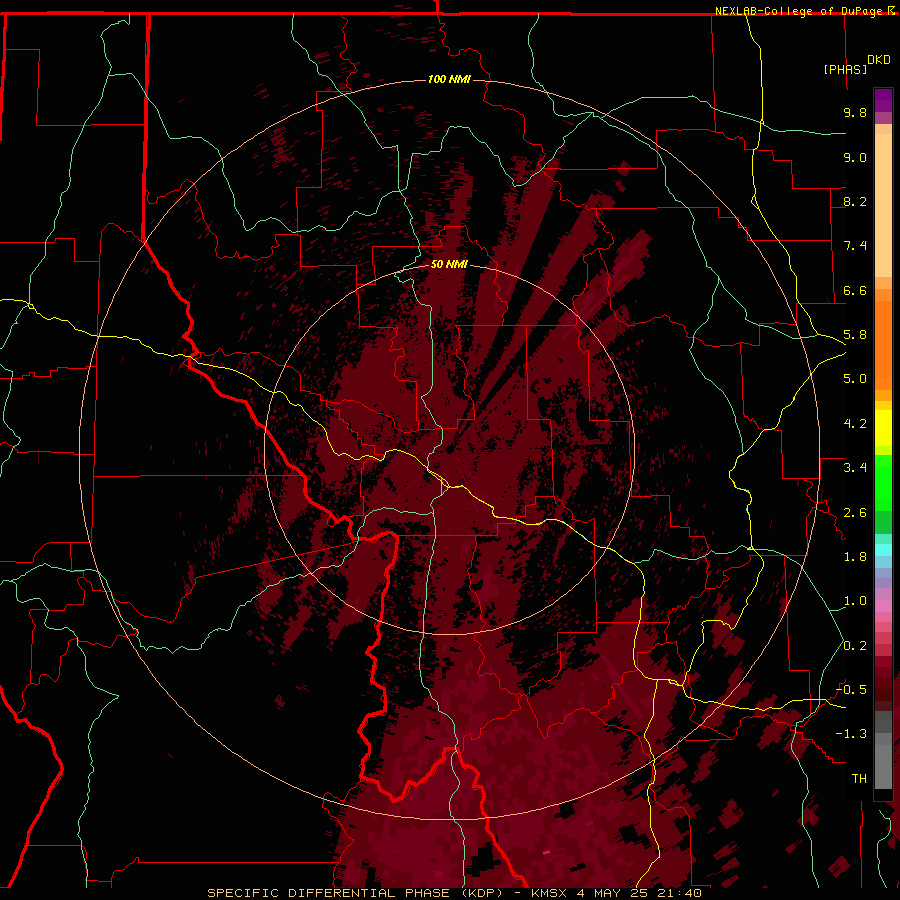This screenshot has height=900, width=900.
Task: Click the [PHAS] label near colorbar
Action: (x=845, y=69)
